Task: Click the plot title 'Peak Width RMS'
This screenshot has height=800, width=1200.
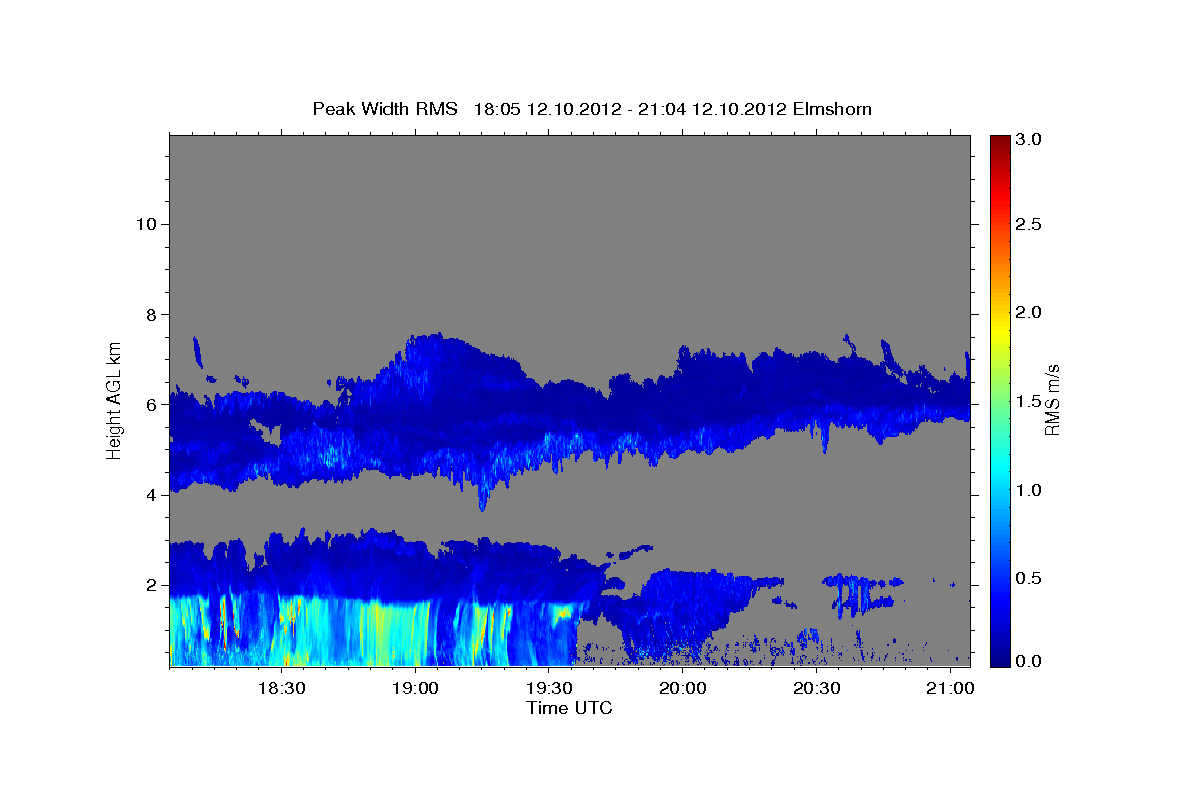Action: pos(384,108)
